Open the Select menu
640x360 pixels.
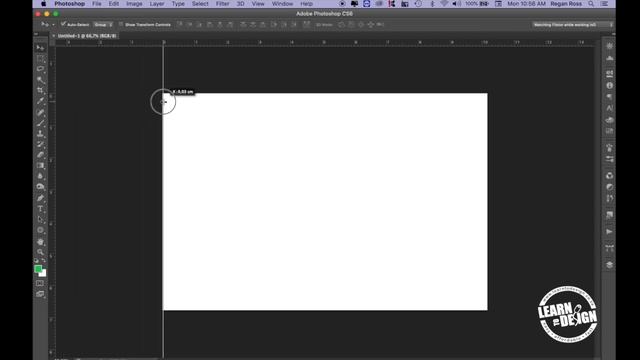200,4
